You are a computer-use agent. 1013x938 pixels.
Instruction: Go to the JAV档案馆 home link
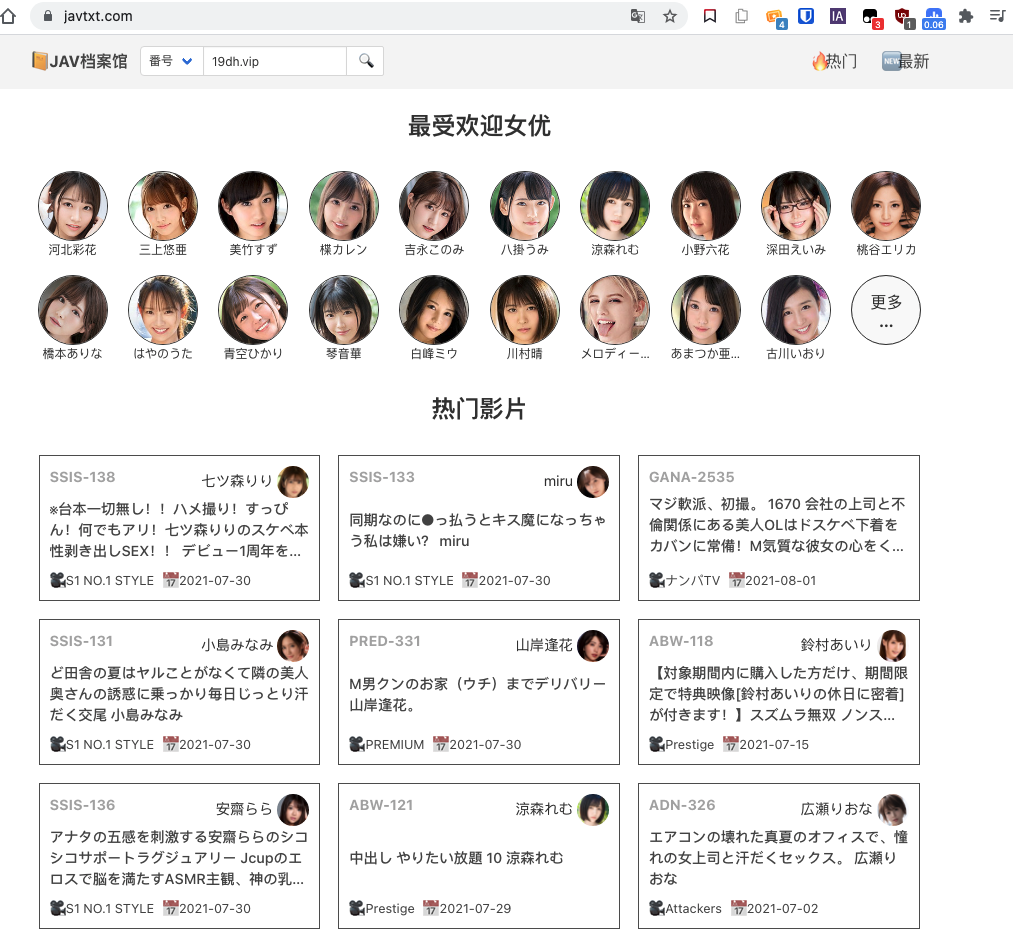[x=80, y=61]
